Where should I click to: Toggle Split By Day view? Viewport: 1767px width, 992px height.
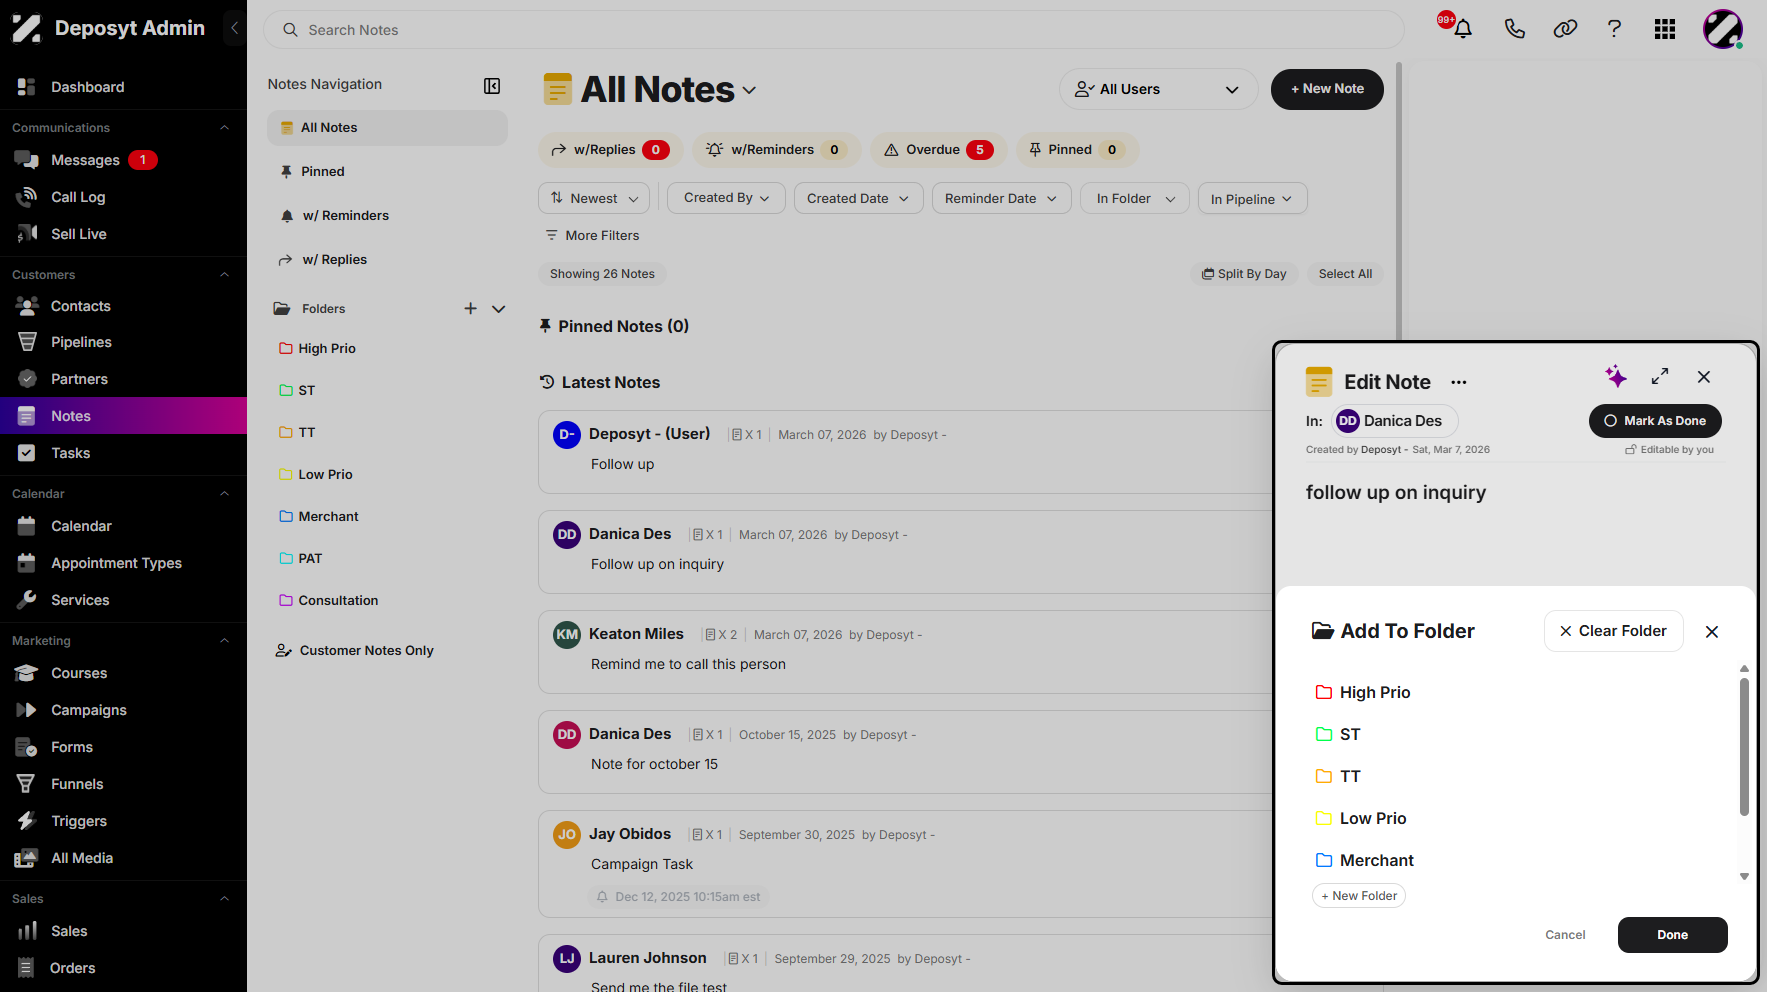(1244, 274)
